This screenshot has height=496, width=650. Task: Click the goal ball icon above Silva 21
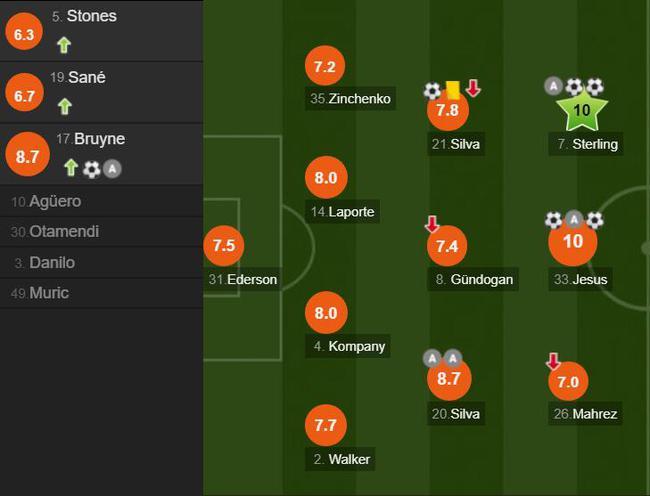432,91
